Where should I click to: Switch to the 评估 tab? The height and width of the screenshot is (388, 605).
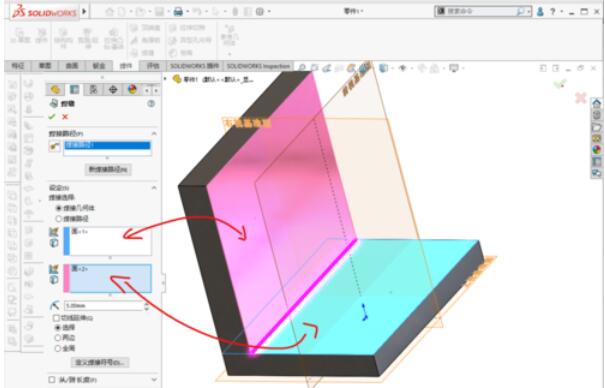(x=153, y=66)
